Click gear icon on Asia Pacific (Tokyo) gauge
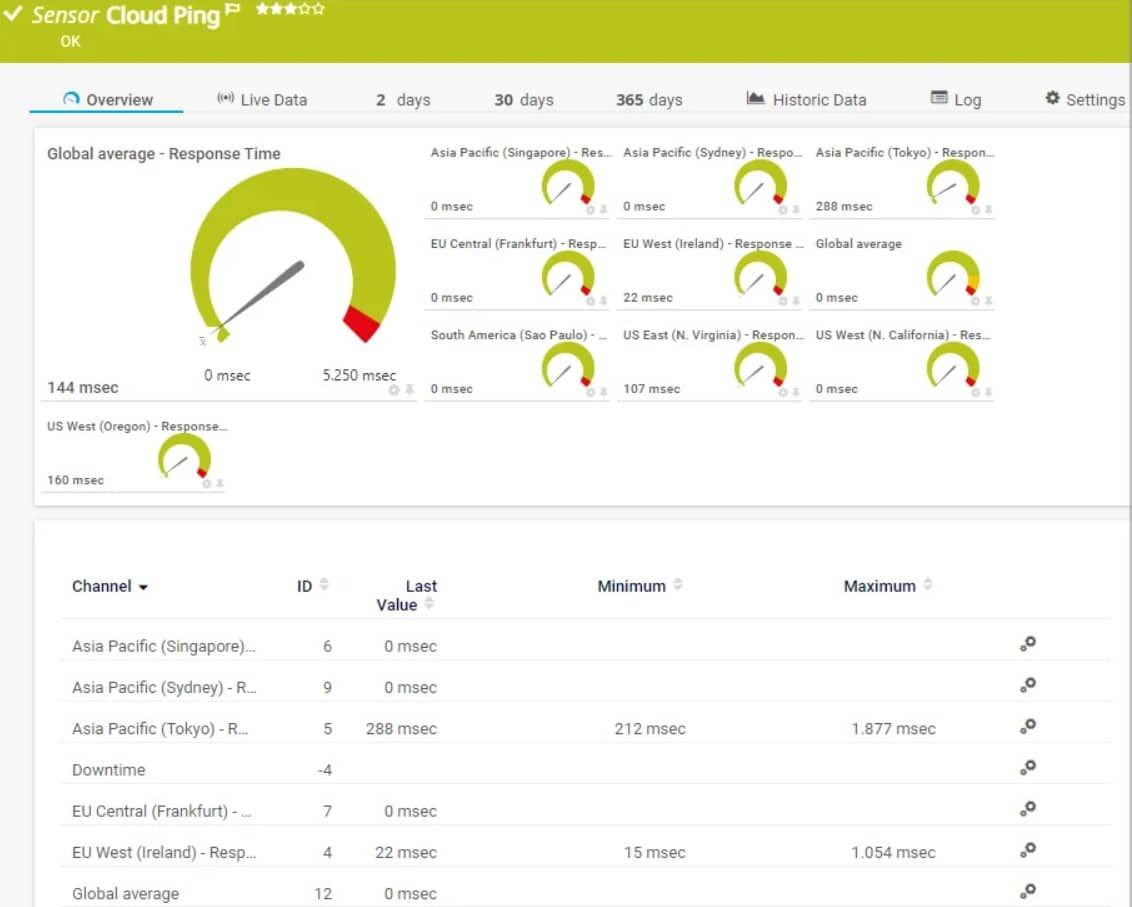 pos(975,209)
